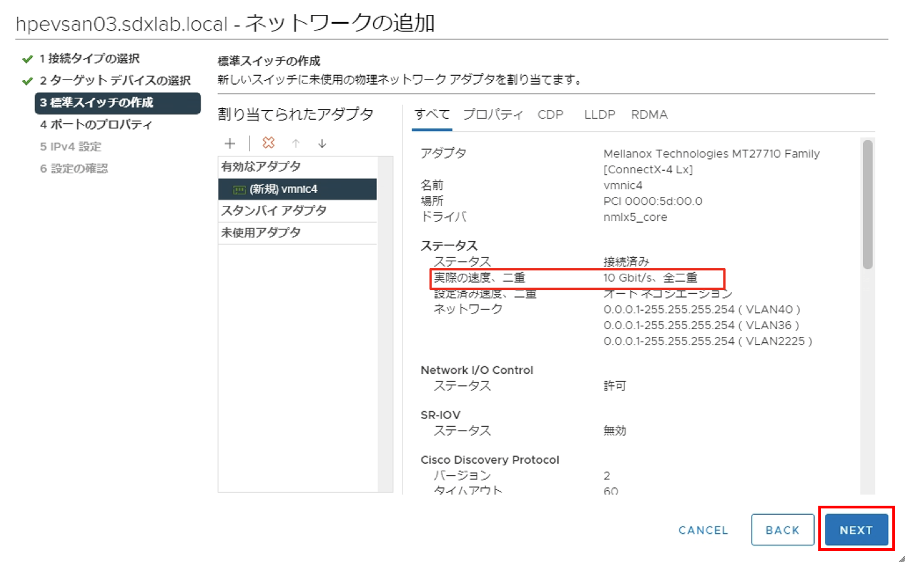This screenshot has width=906, height=562.
Task: Click the VLAN2225 network range entry
Action: tap(708, 341)
